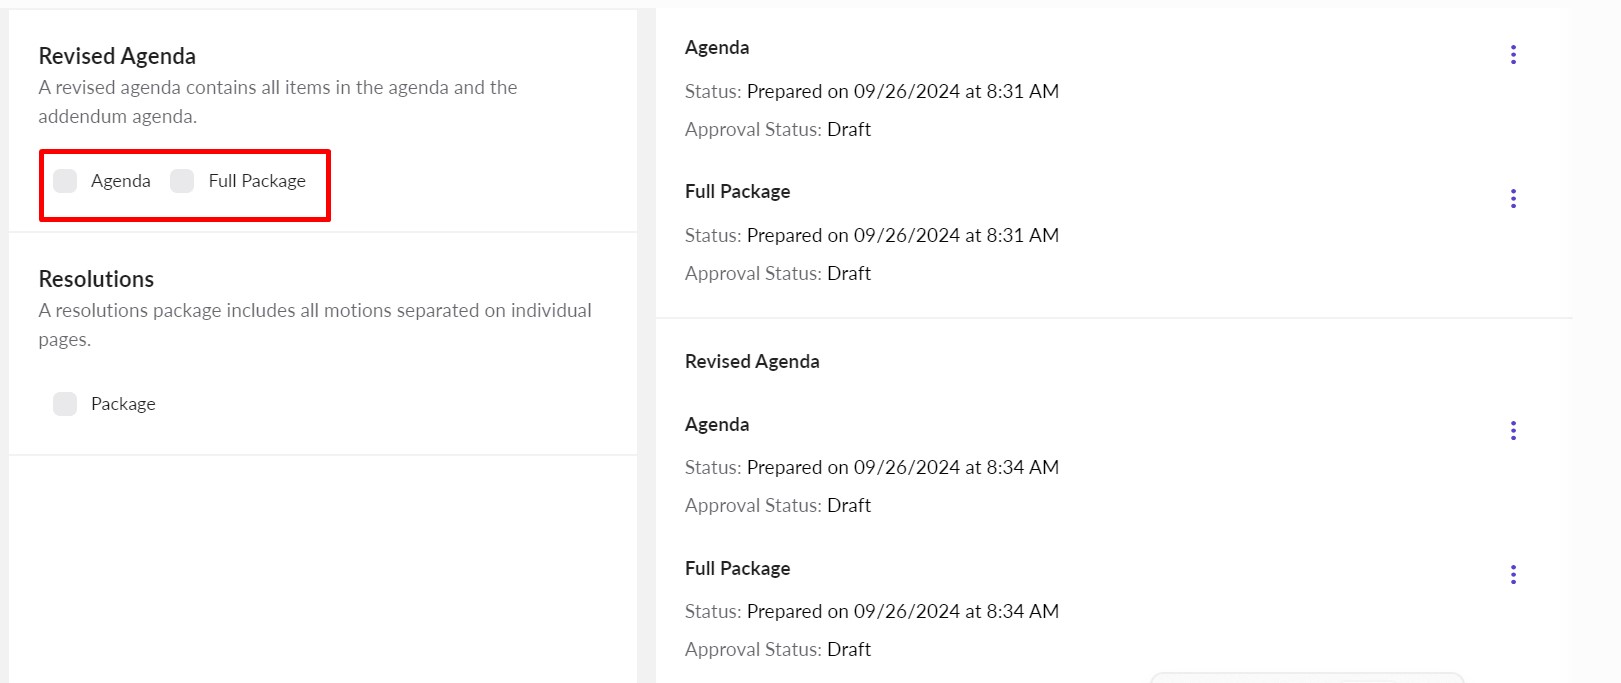Click the Revised Agenda description about the addendum agenda
This screenshot has width=1621, height=683.
click(x=278, y=101)
